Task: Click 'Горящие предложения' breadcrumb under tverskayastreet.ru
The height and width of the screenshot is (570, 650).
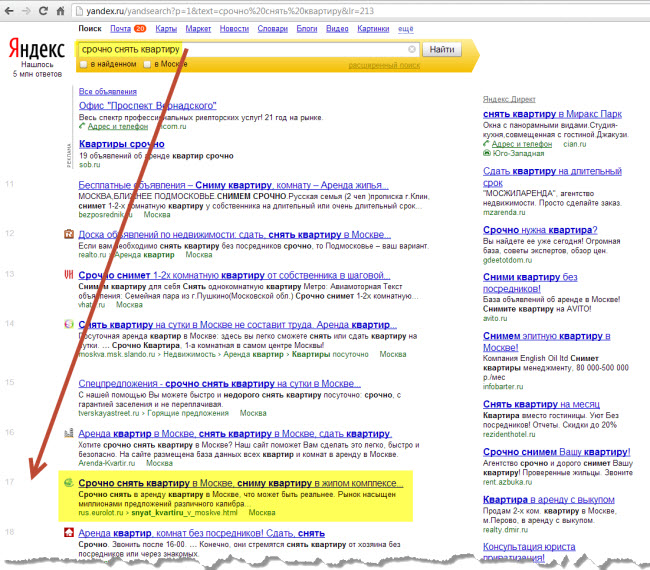Action: pyautogui.click(x=188, y=413)
